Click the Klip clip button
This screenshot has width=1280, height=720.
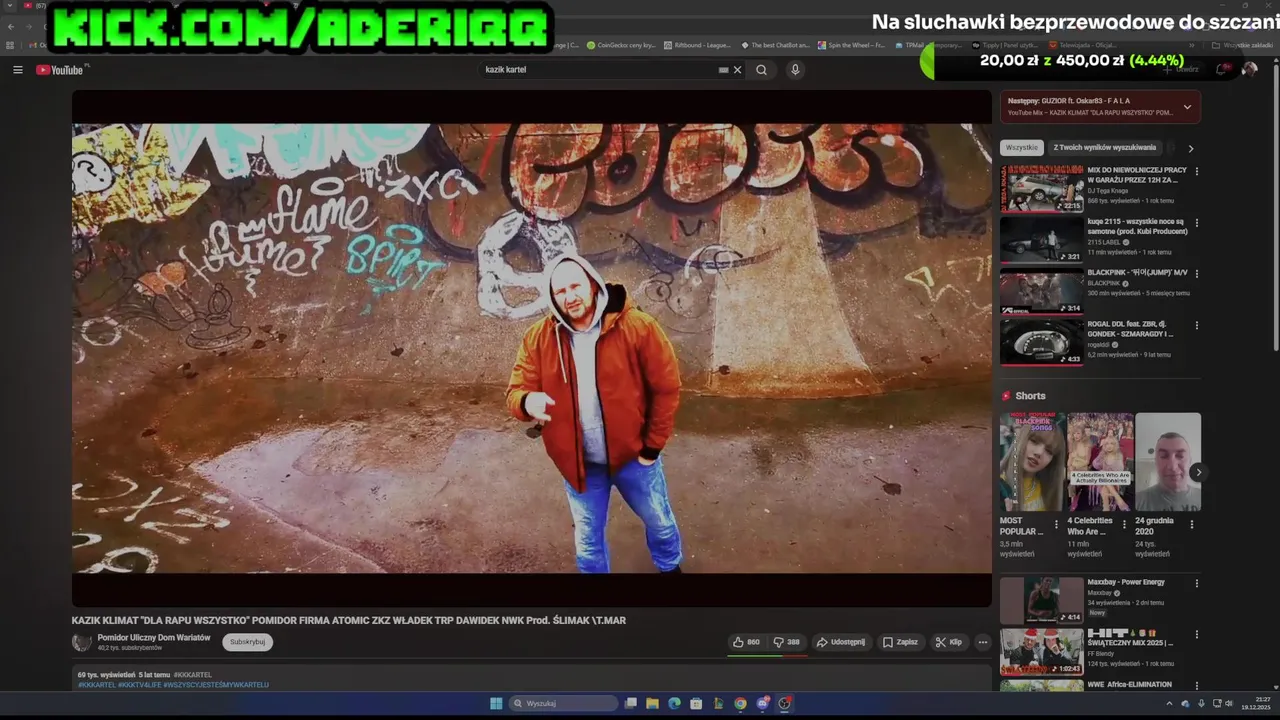coord(948,642)
